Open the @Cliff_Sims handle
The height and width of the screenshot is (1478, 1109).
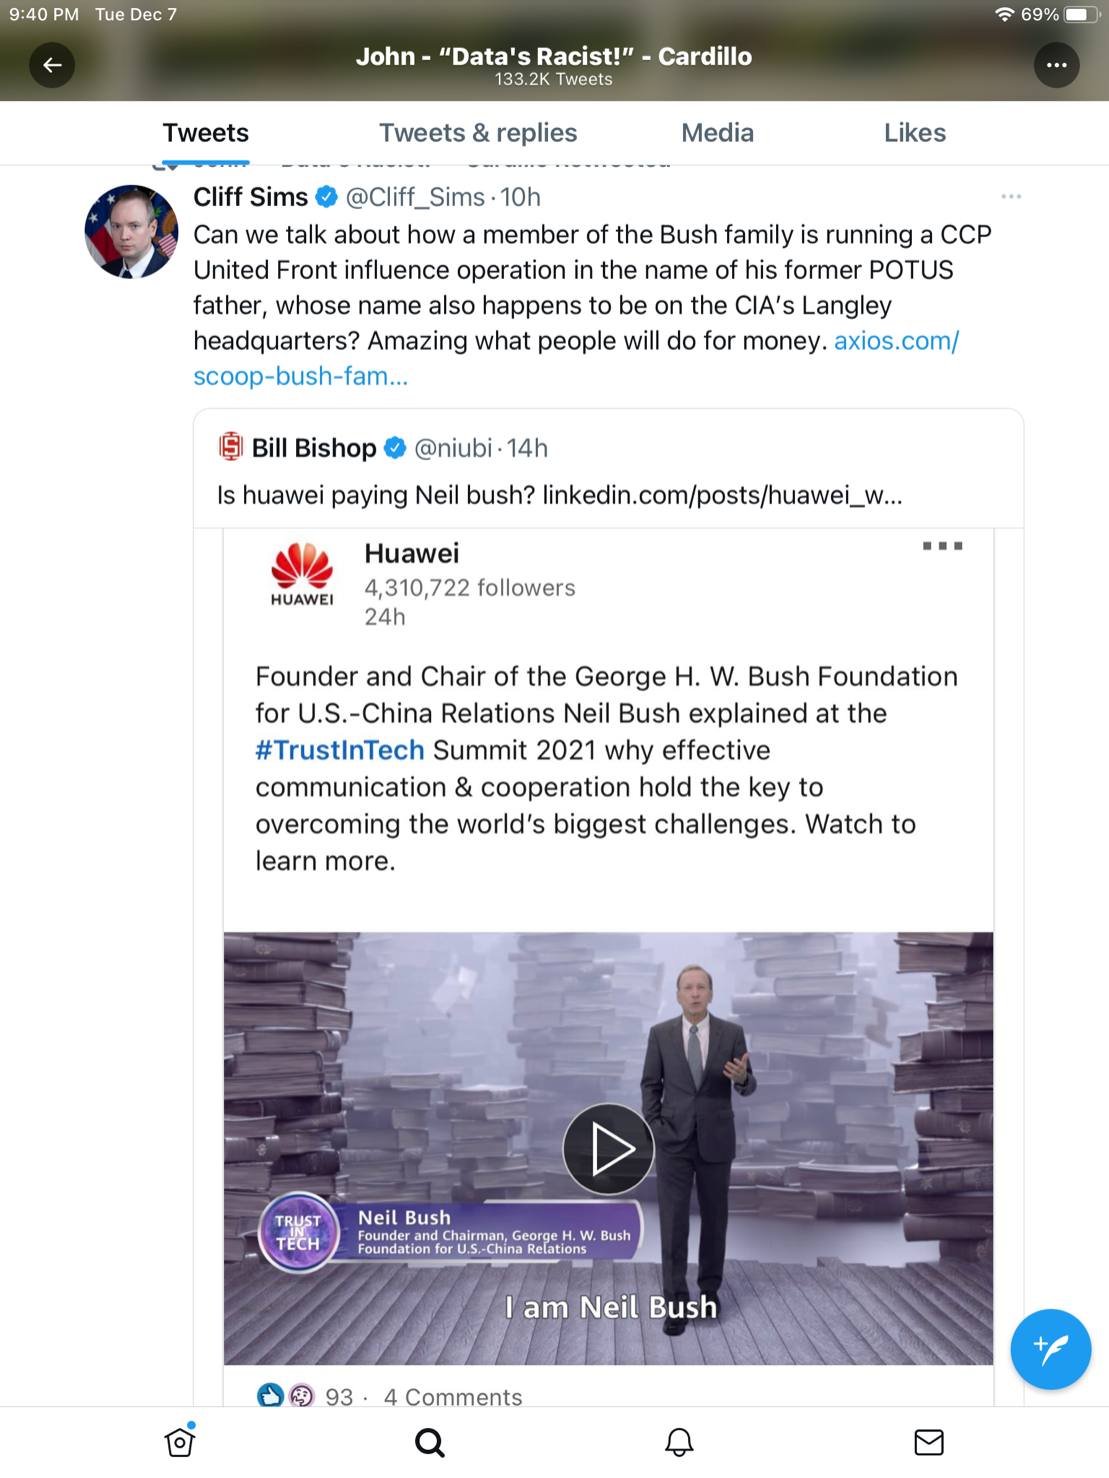click(415, 197)
